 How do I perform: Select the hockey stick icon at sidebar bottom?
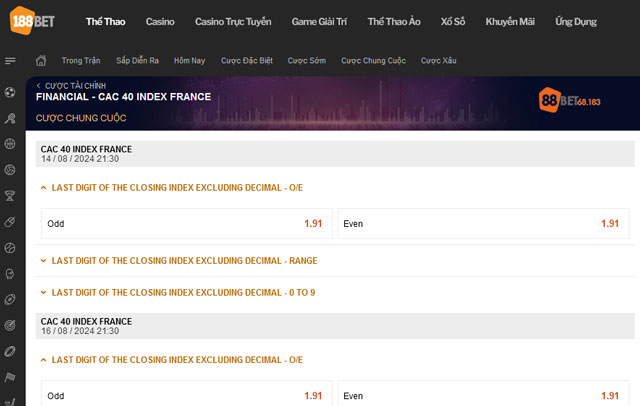(x=10, y=402)
